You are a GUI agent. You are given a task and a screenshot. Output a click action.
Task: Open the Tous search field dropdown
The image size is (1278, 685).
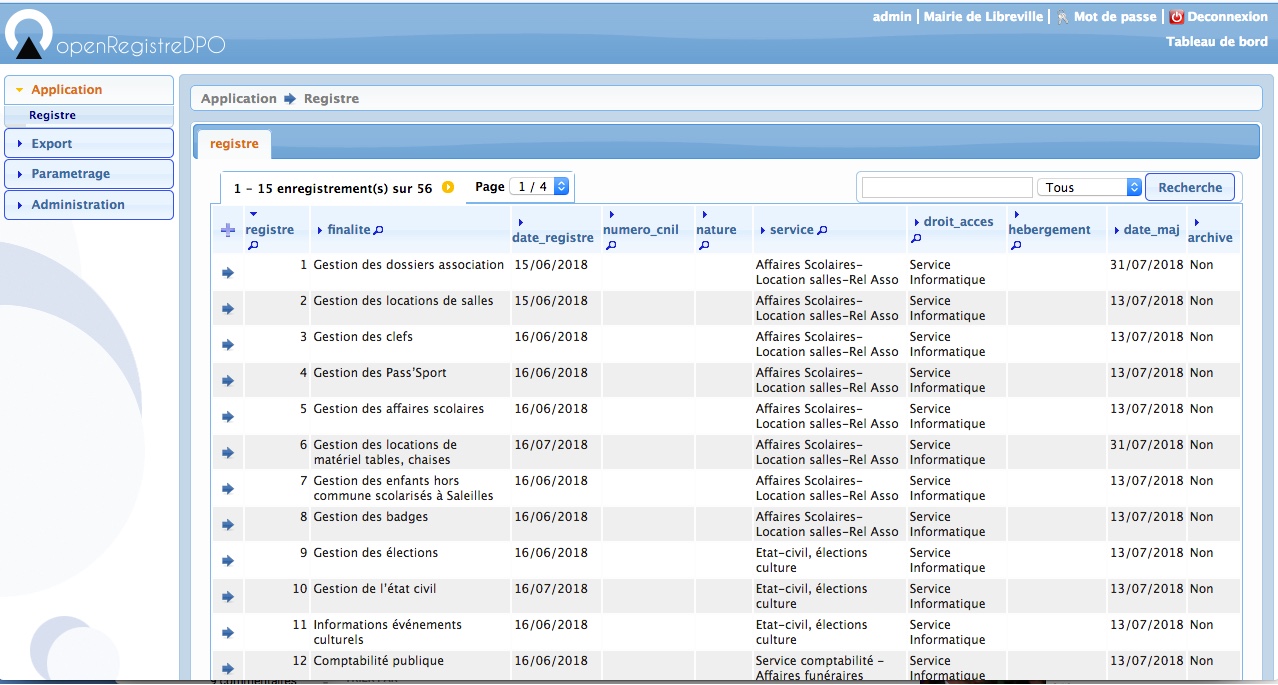coord(1090,187)
